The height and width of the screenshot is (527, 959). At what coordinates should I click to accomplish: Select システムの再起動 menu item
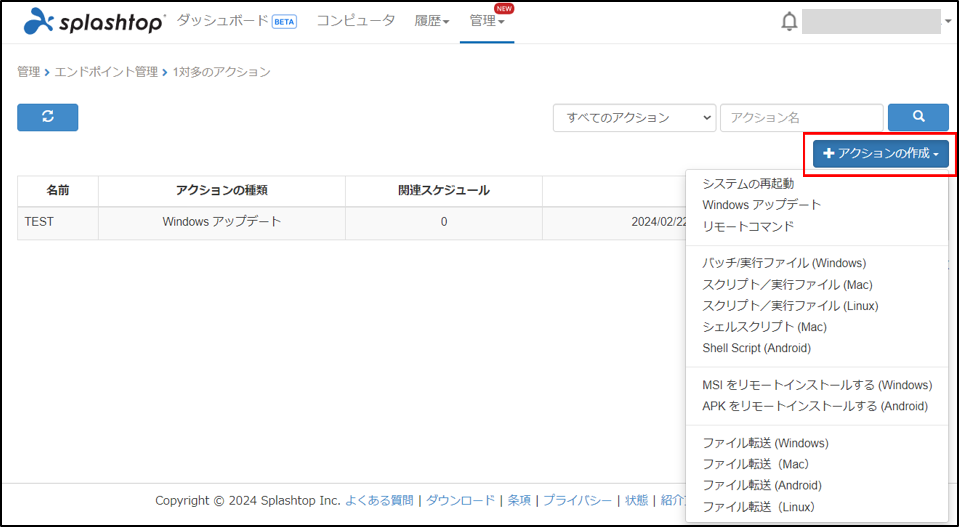click(x=748, y=183)
